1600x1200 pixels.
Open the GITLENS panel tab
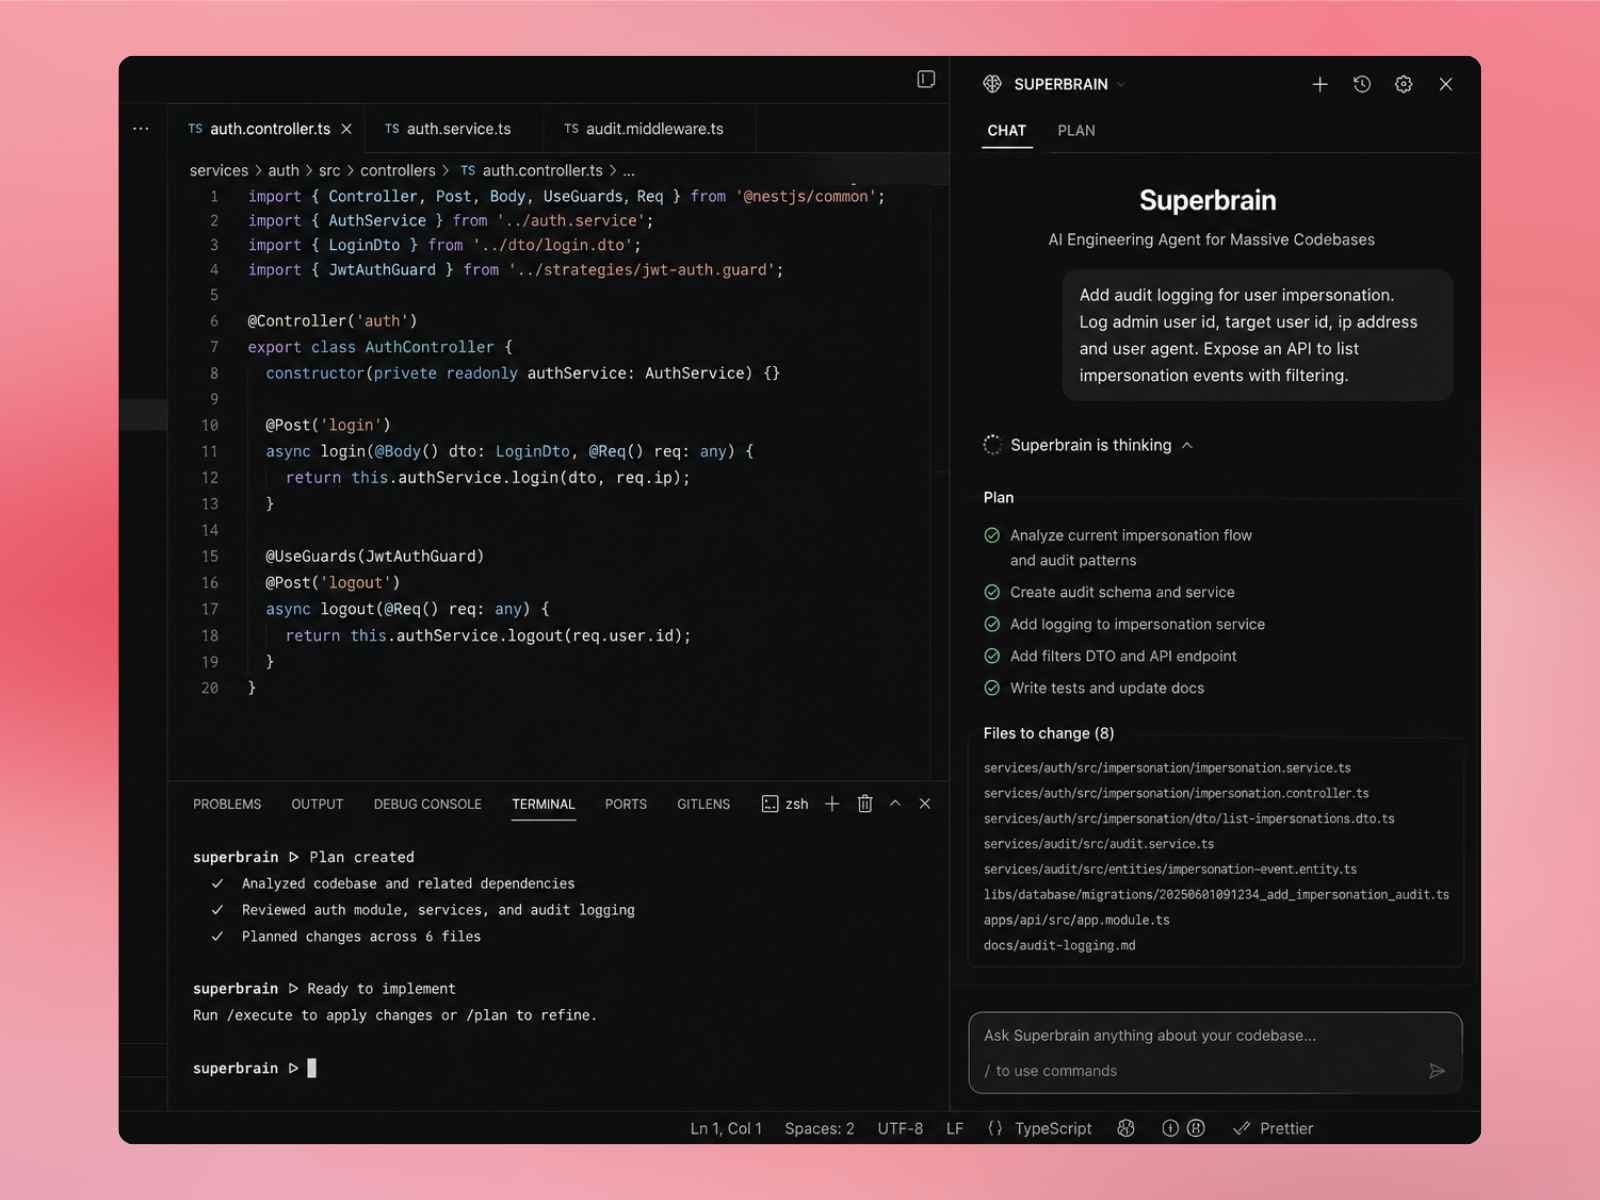tap(703, 804)
